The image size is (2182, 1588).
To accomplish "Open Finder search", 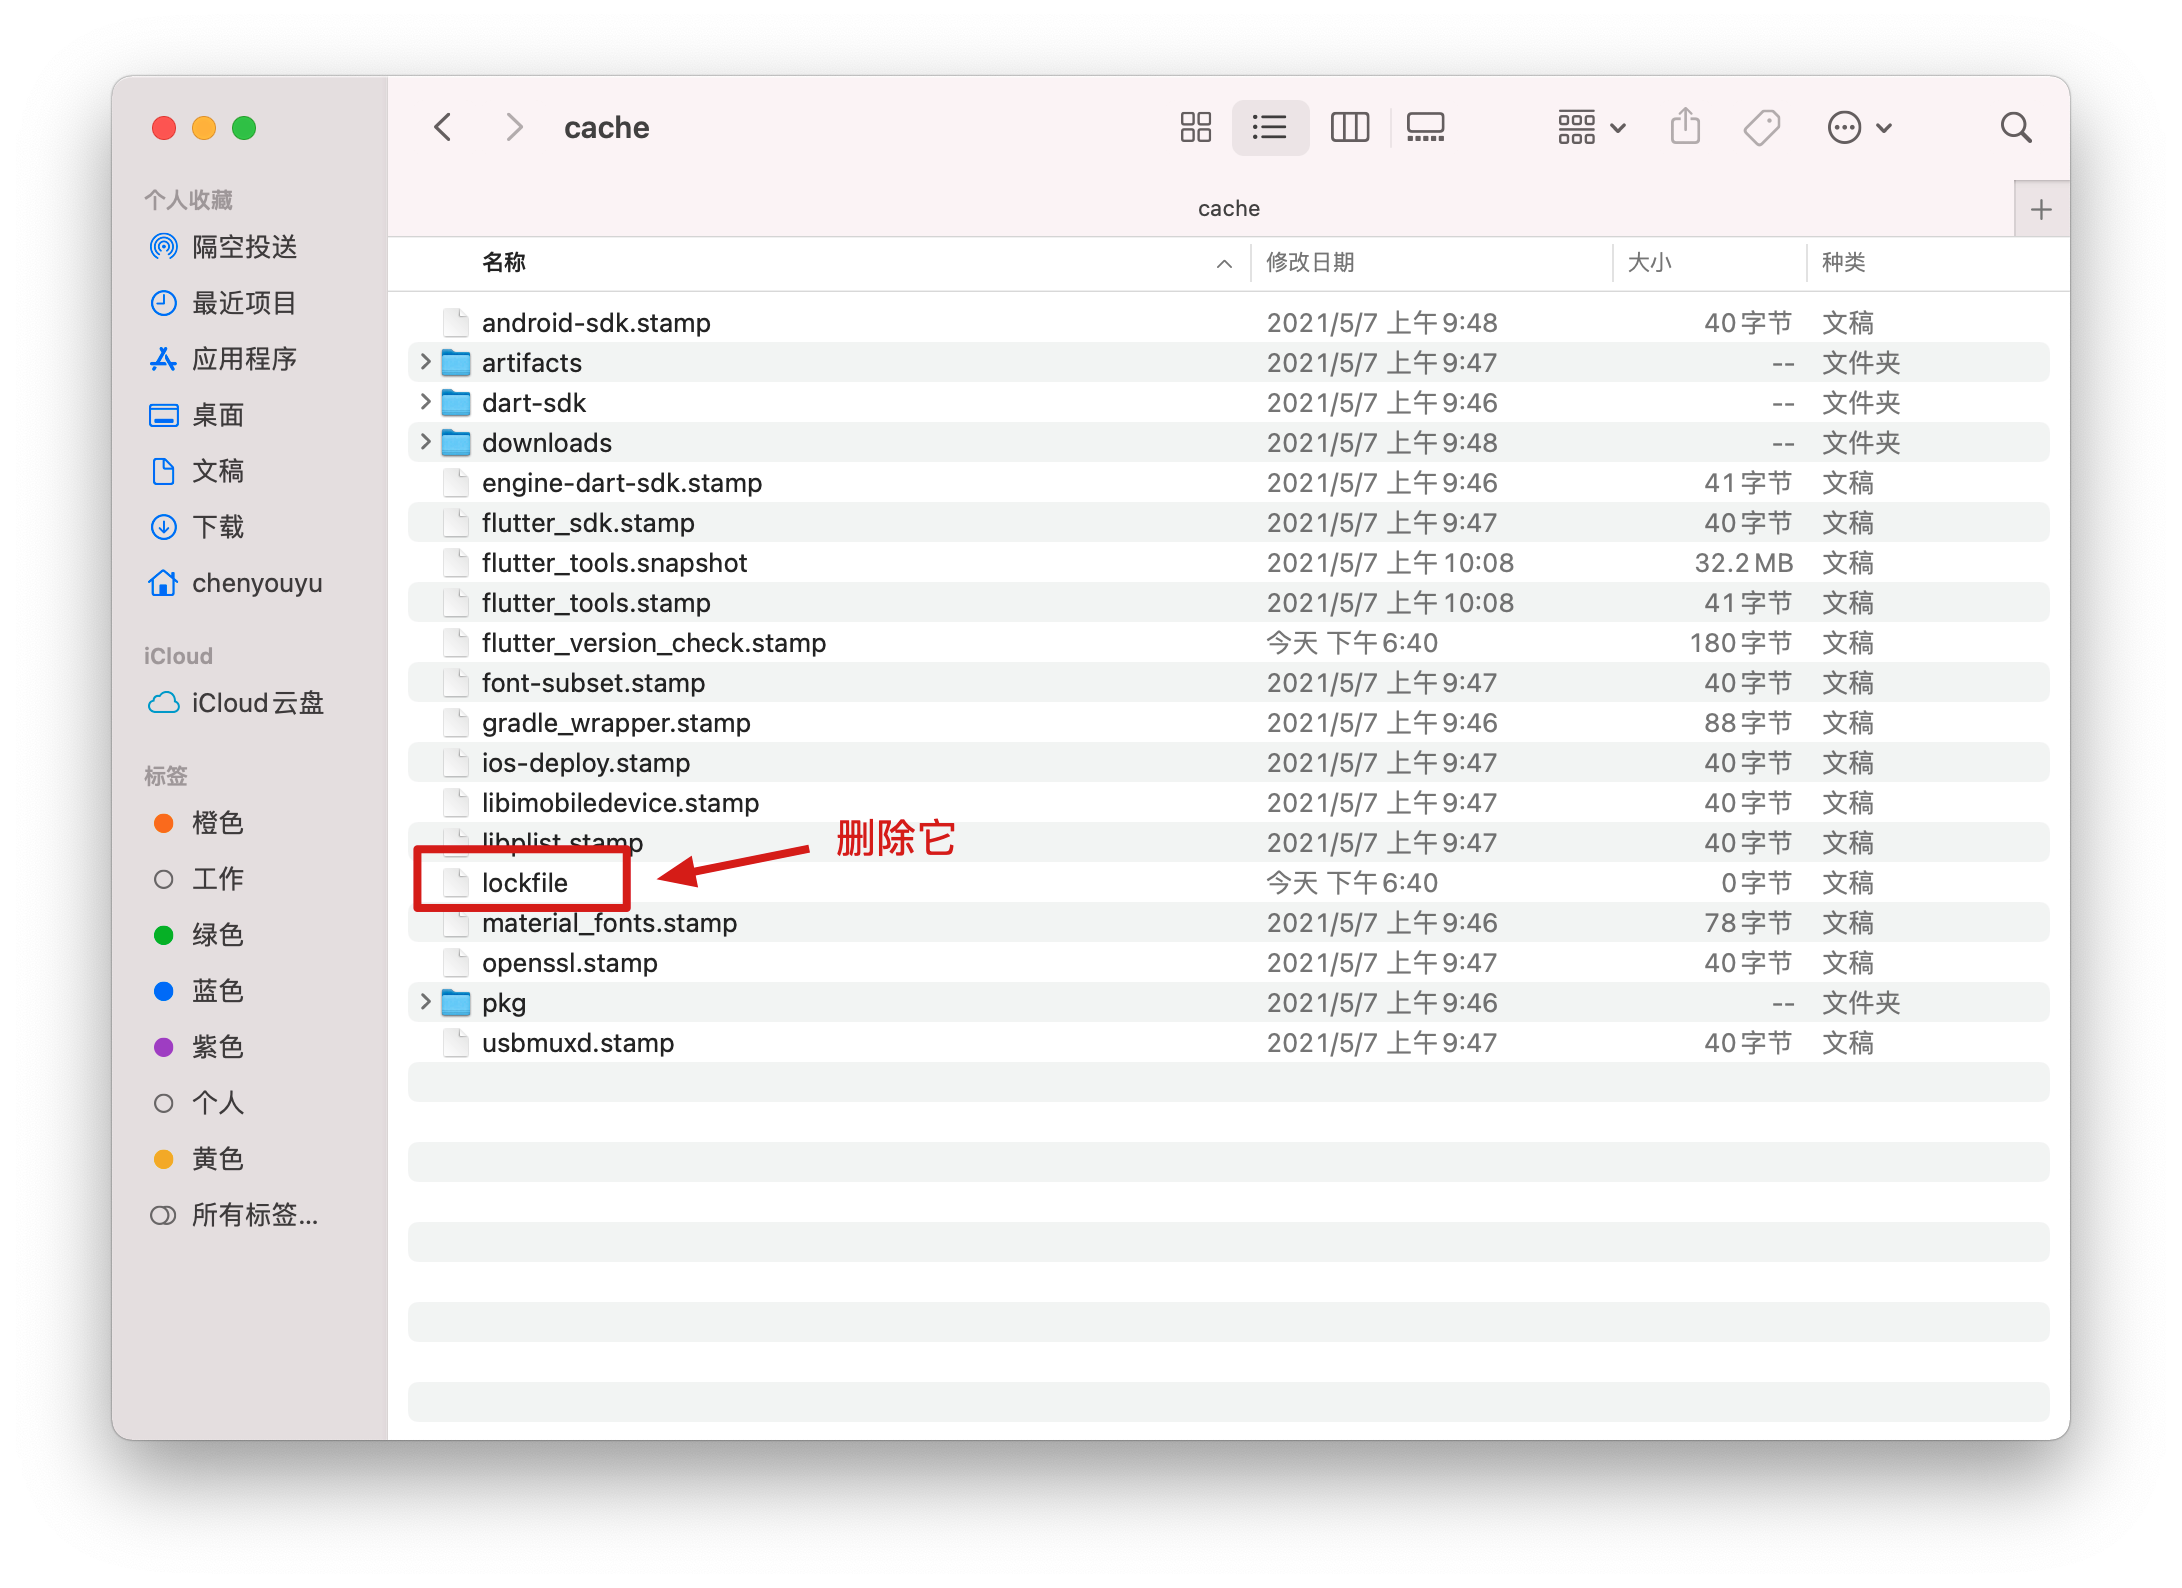I will coord(2015,127).
